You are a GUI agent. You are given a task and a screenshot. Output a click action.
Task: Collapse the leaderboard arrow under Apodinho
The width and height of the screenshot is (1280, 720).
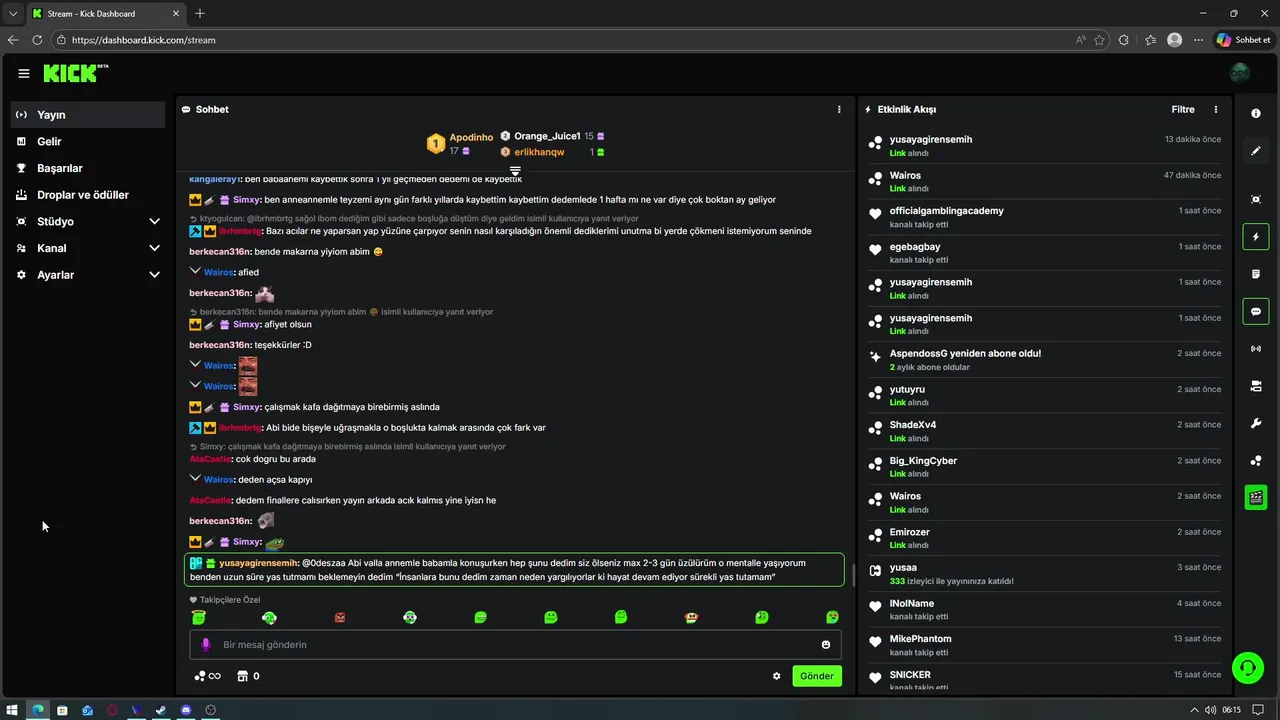coord(515,171)
